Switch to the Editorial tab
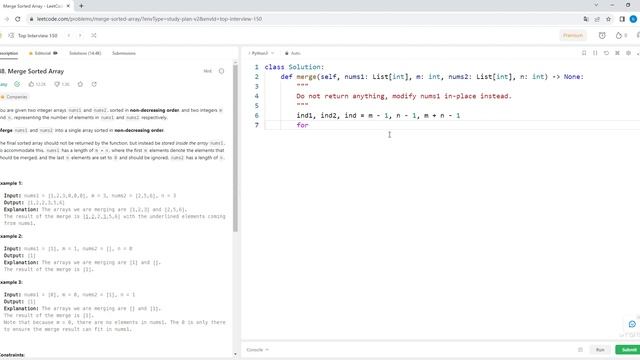 (43, 53)
